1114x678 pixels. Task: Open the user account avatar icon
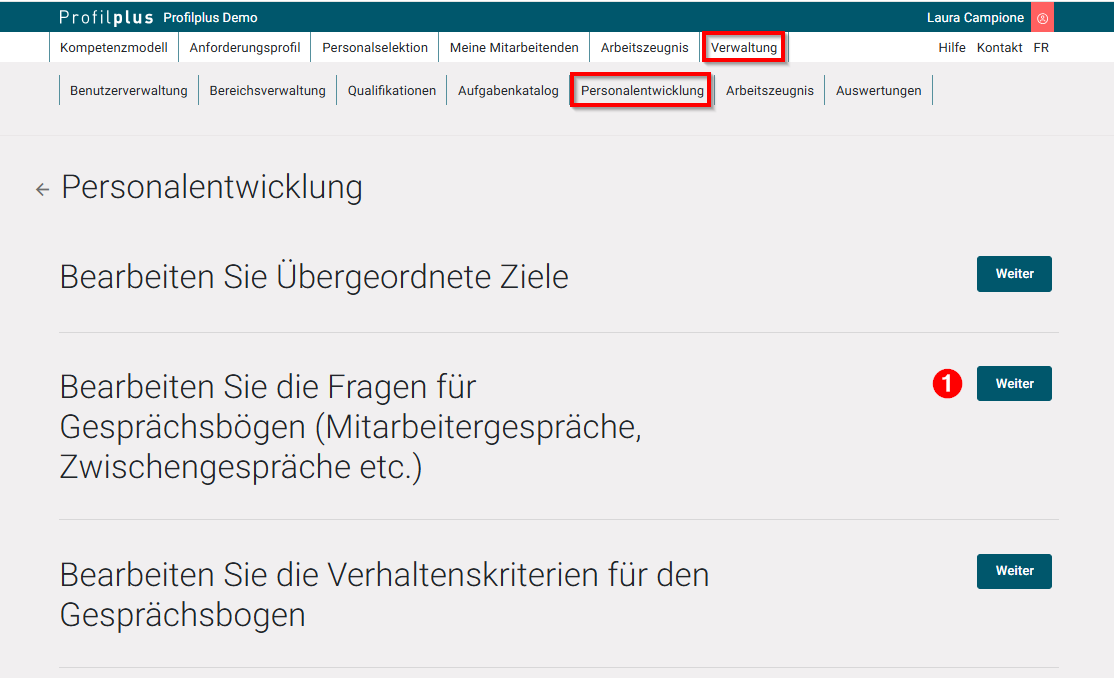(1040, 16)
